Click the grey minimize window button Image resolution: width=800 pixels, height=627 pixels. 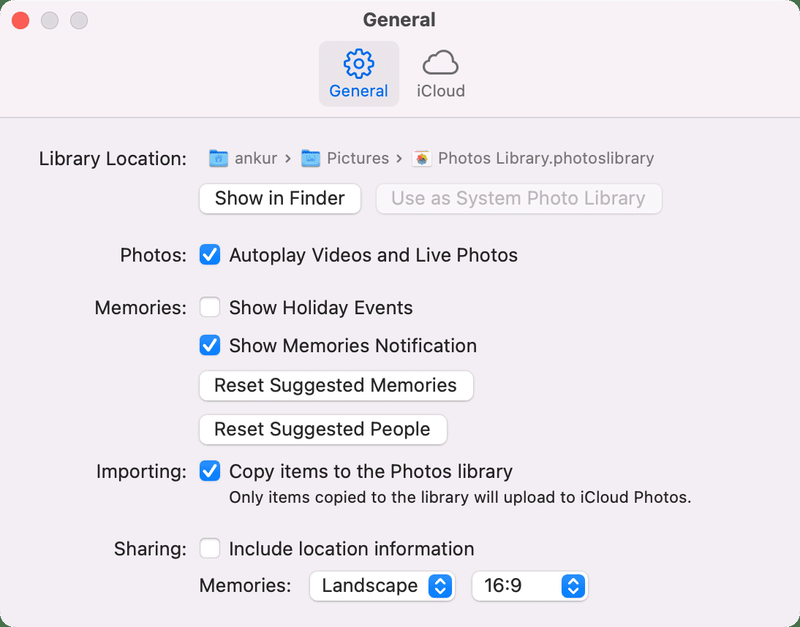tap(49, 20)
